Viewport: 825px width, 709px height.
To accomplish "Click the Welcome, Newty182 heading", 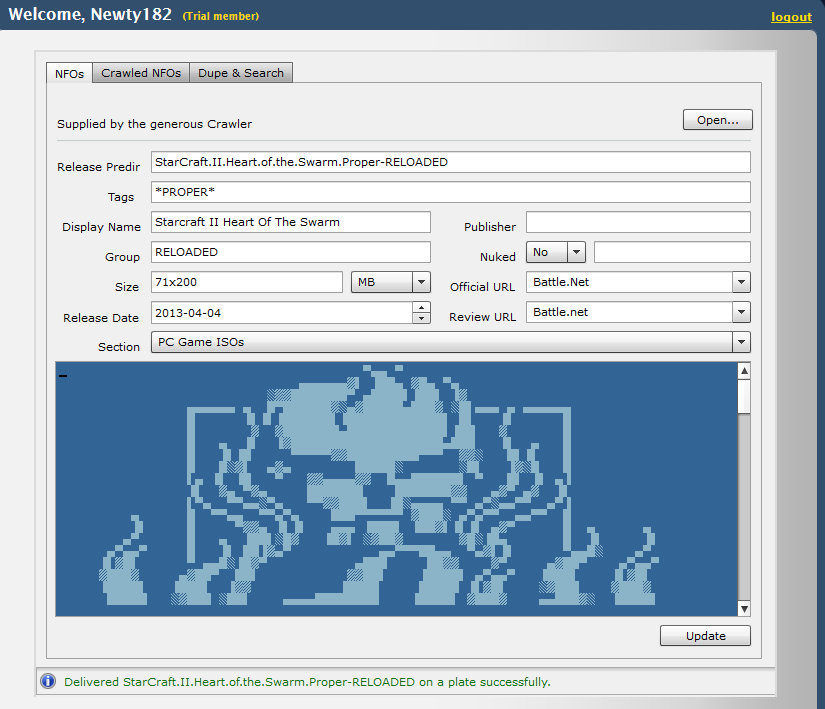I will [x=90, y=14].
